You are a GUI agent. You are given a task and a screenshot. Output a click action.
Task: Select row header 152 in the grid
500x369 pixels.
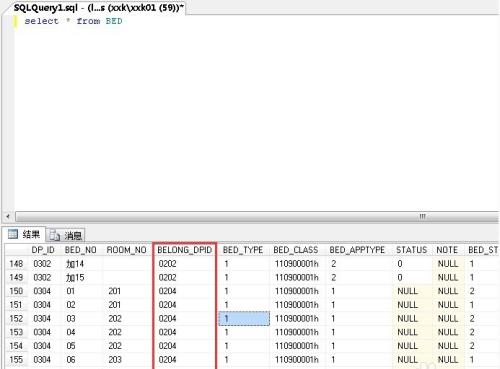click(16, 319)
